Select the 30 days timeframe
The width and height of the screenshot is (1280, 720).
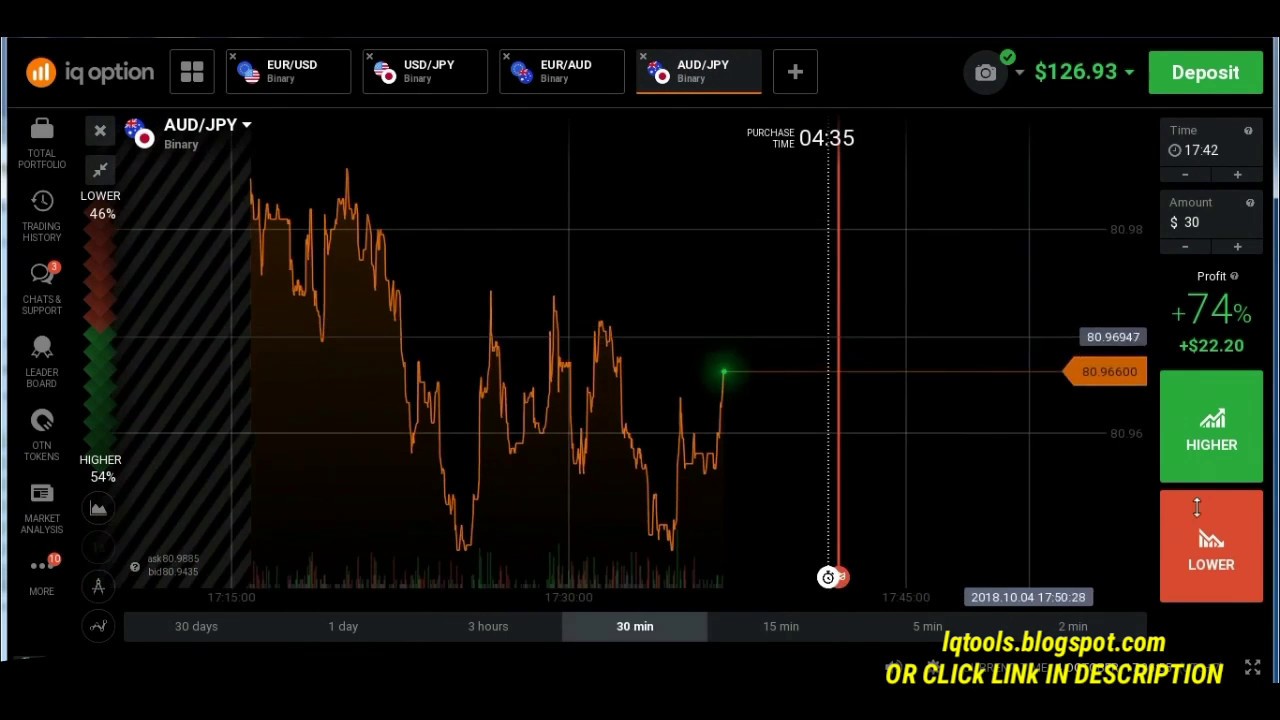click(x=196, y=626)
